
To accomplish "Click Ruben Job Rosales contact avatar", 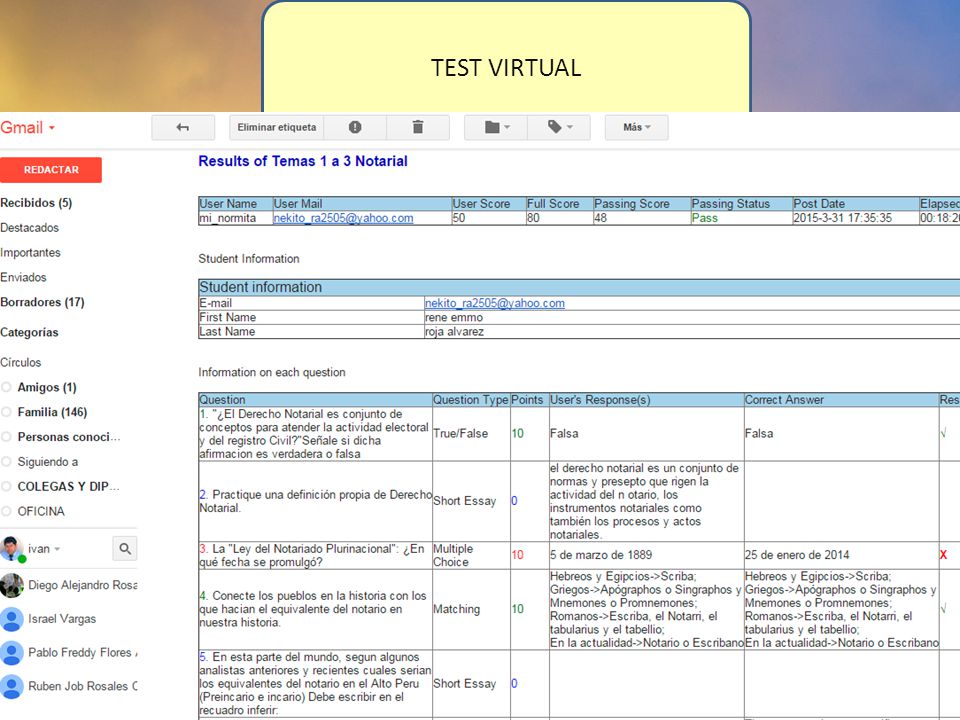I will click(x=12, y=686).
